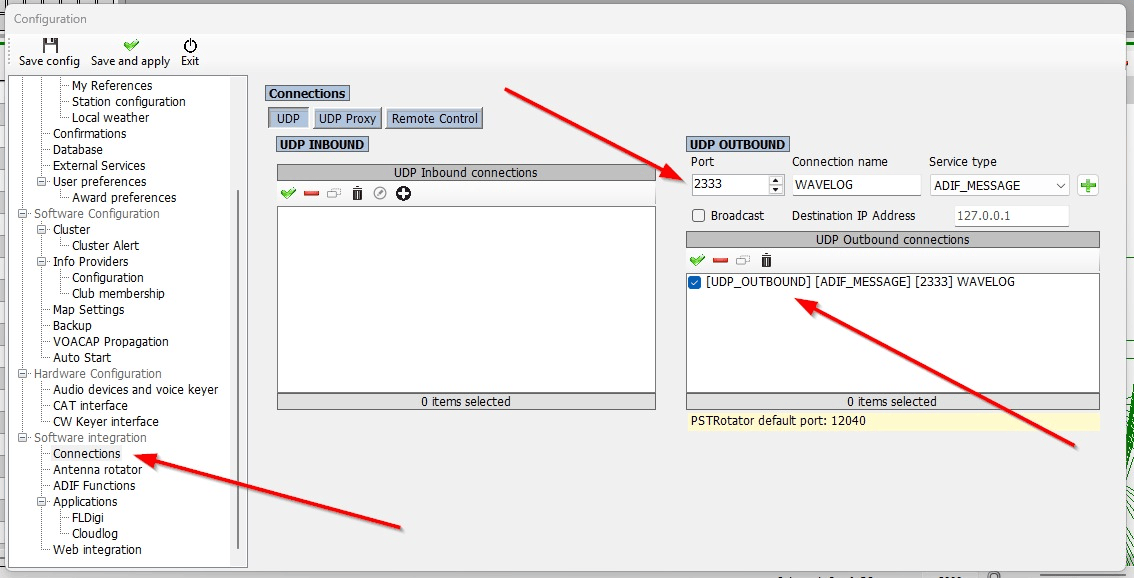The image size is (1134, 578).
Task: Uncheck the WAVELOG outbound connection checkbox
Action: [695, 282]
